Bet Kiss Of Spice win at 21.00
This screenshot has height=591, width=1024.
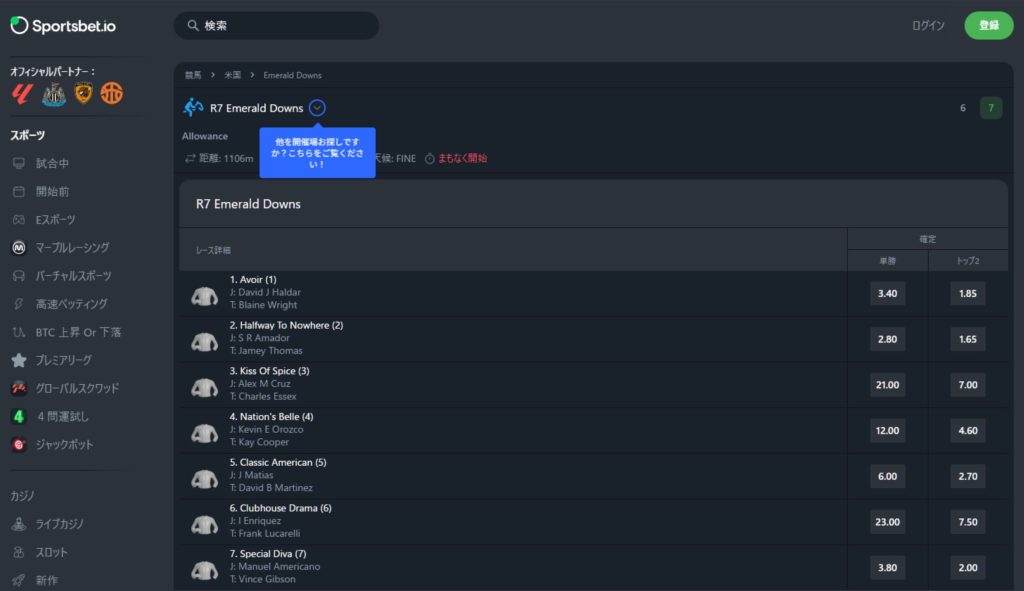888,385
